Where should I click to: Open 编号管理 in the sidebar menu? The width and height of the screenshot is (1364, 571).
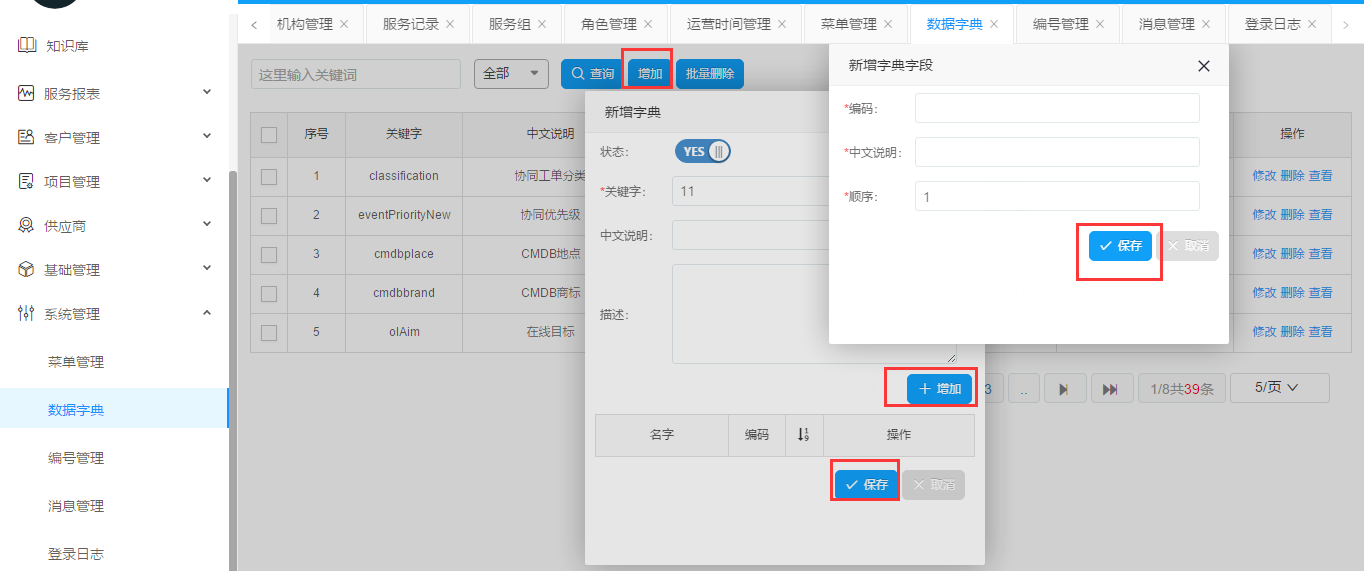pos(76,458)
